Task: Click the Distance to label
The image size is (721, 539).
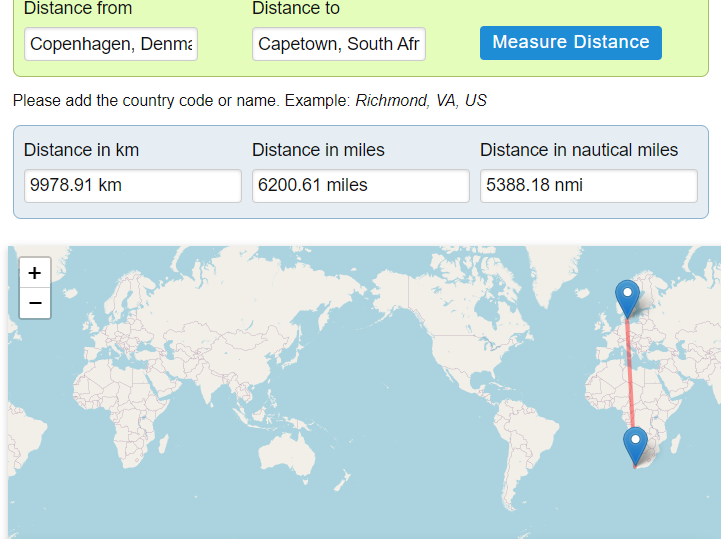Action: (x=296, y=9)
